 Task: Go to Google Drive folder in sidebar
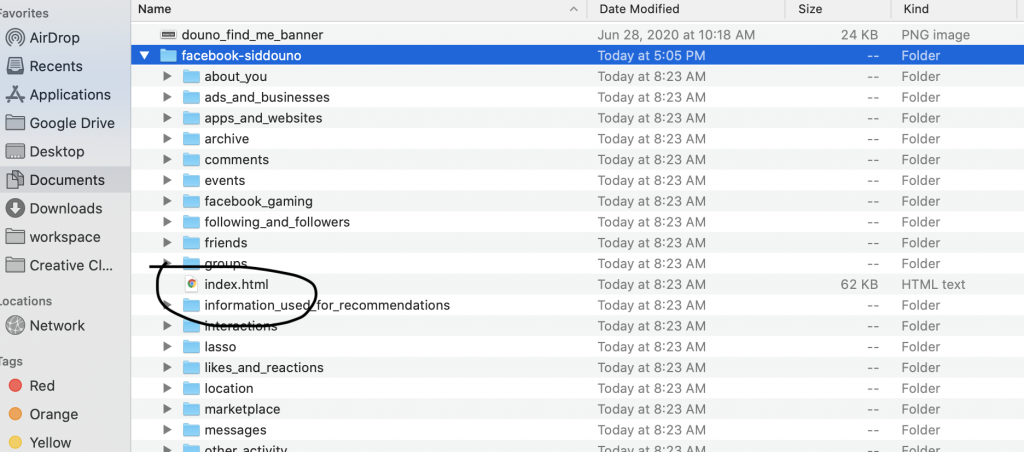click(60, 123)
